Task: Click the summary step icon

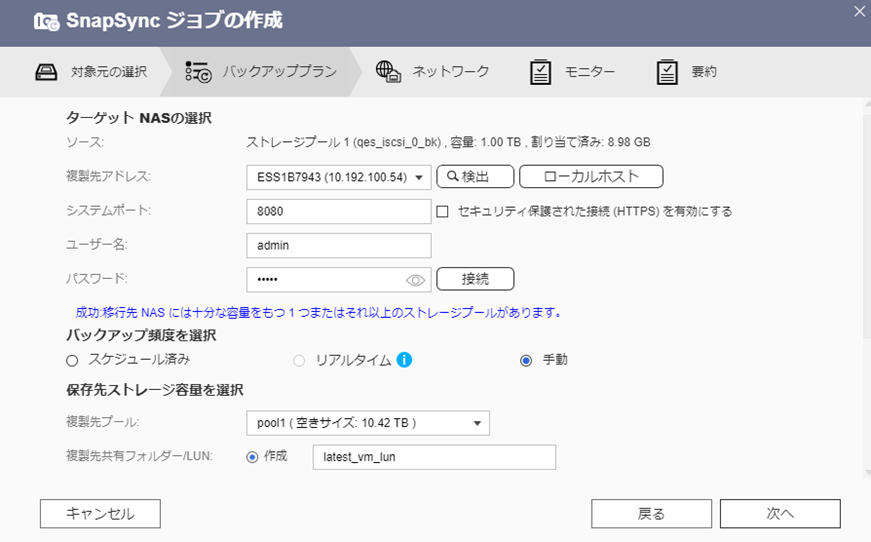Action: click(667, 72)
